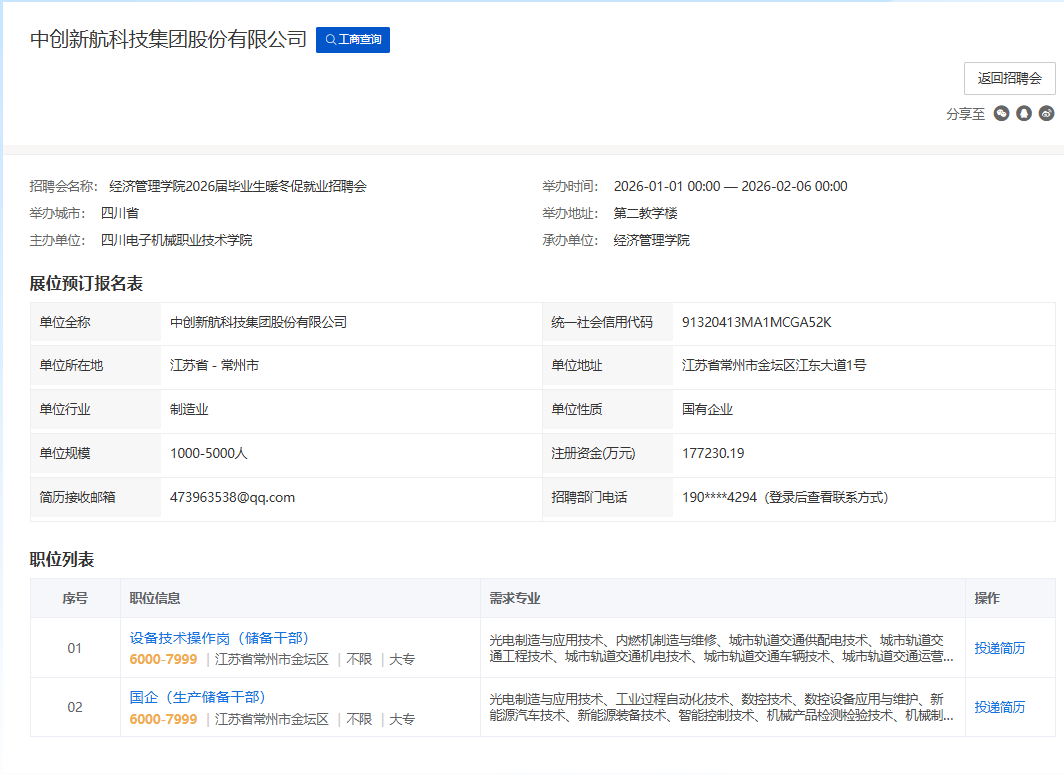The width and height of the screenshot is (1064, 775).
Task: Click the 承办单位 value 经济管理学院
Action: (x=651, y=240)
